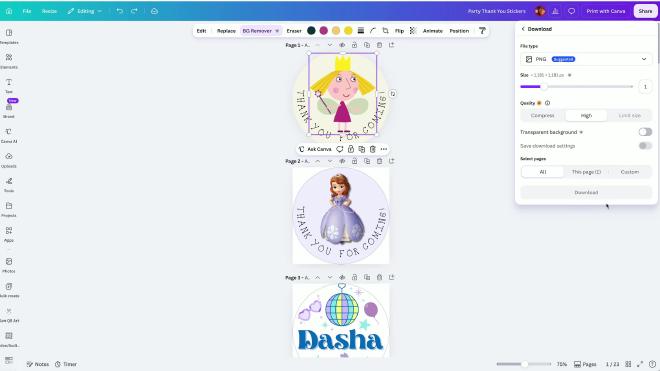660x371 pixels.
Task: Open corner rounding tool in toolbar
Action: pyautogui.click(x=373, y=31)
